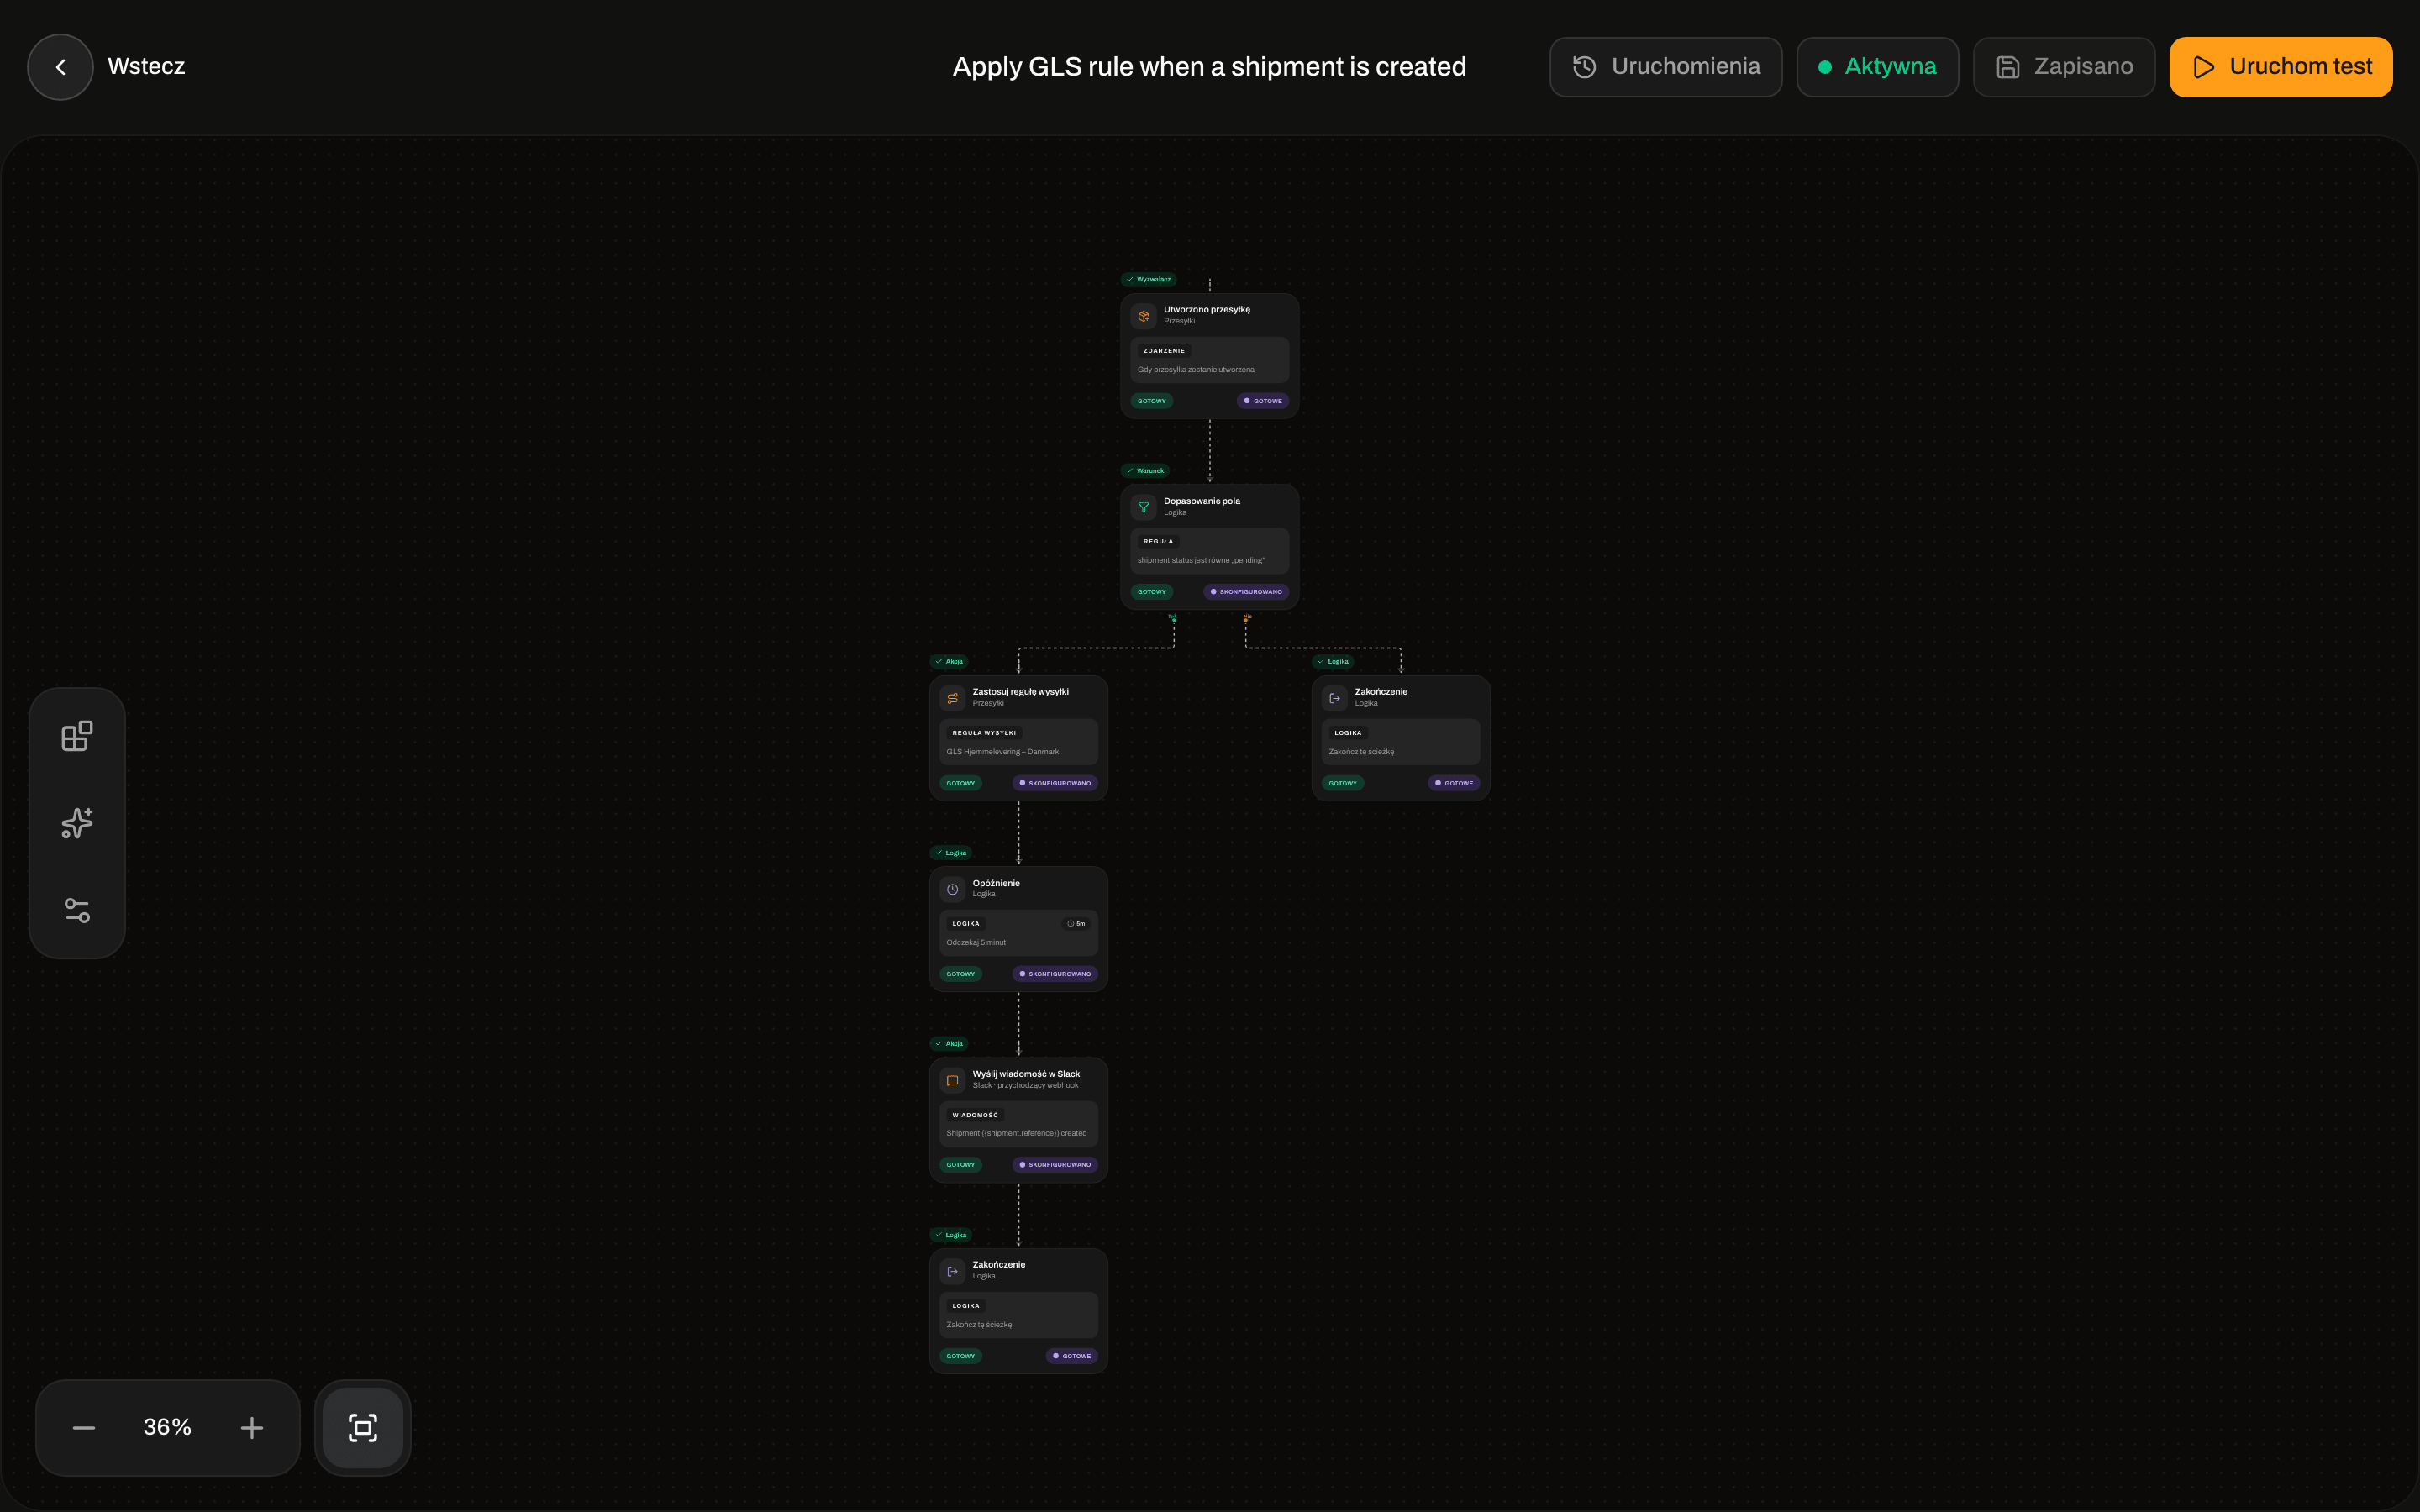Image resolution: width=2420 pixels, height=1512 pixels.
Task: Click the shipment.status rule text
Action: click(1200, 560)
